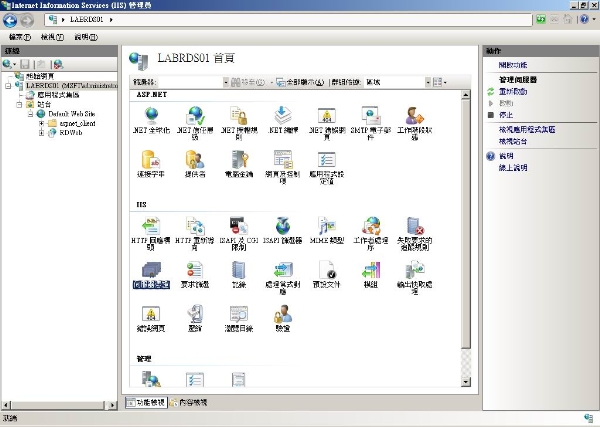This screenshot has width=600, height=427.
Task: Select RDWeb in Connections tree
Action: pyautogui.click(x=70, y=133)
